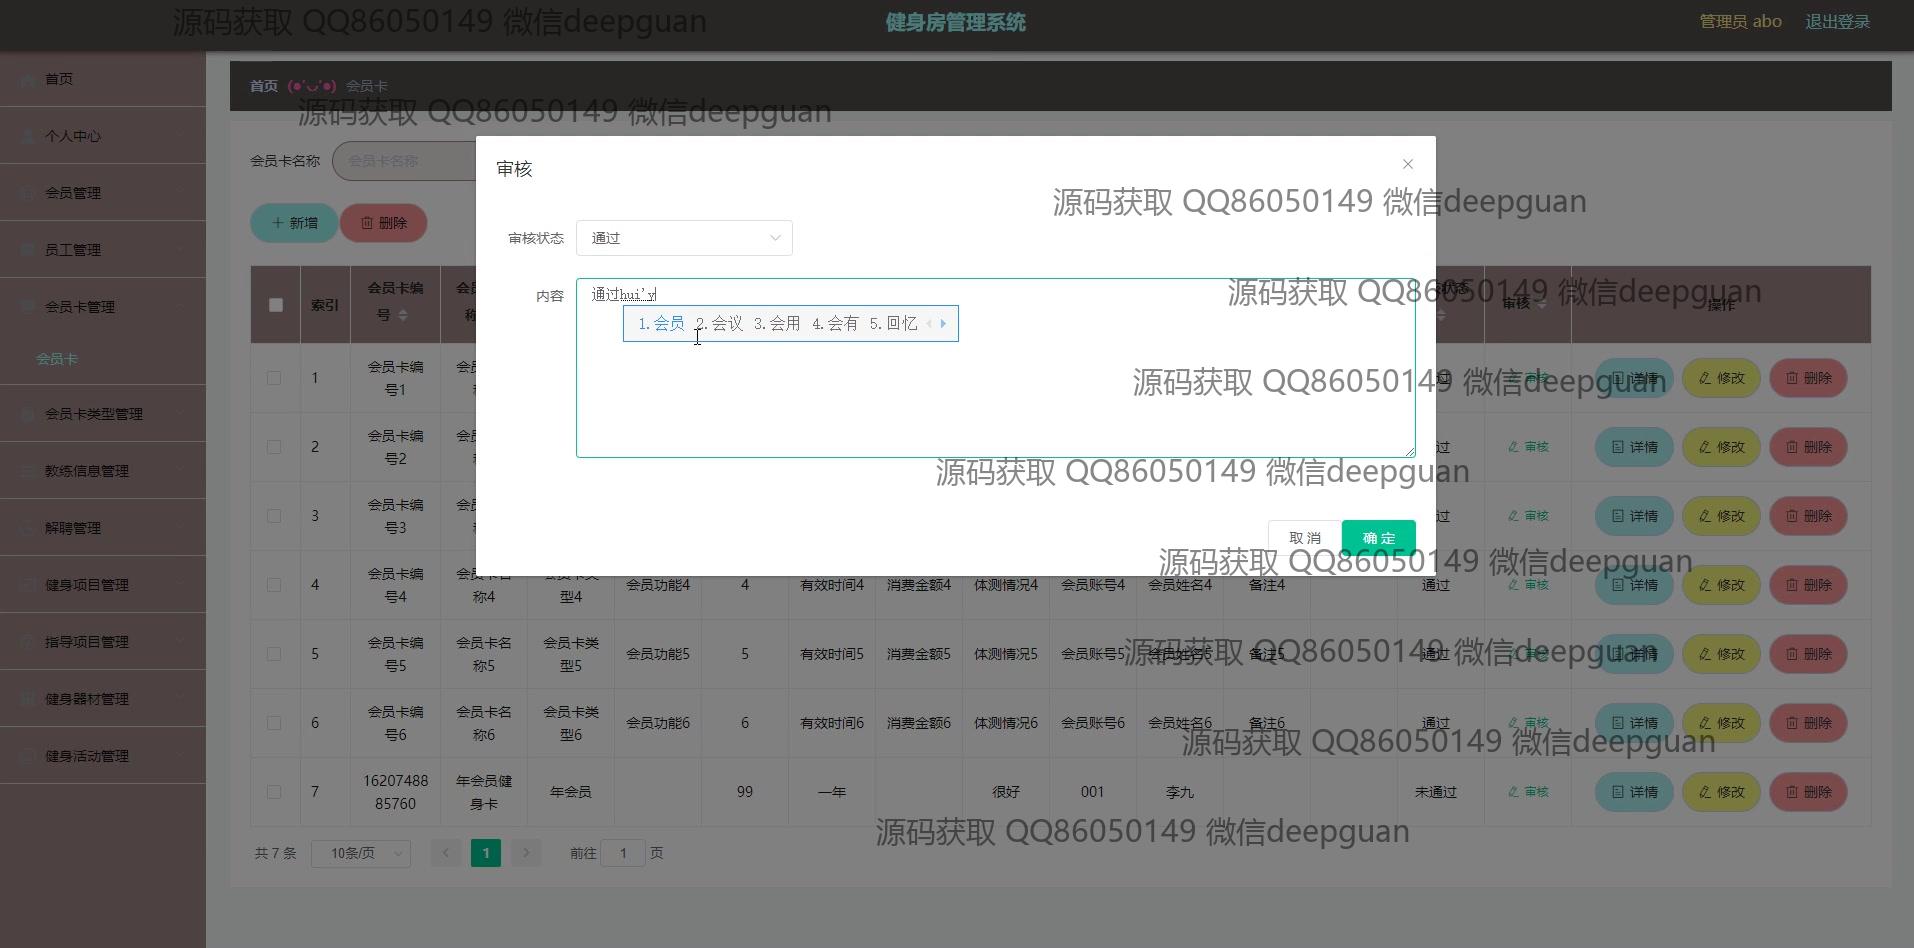Focus the 内容 text area

pos(995,400)
